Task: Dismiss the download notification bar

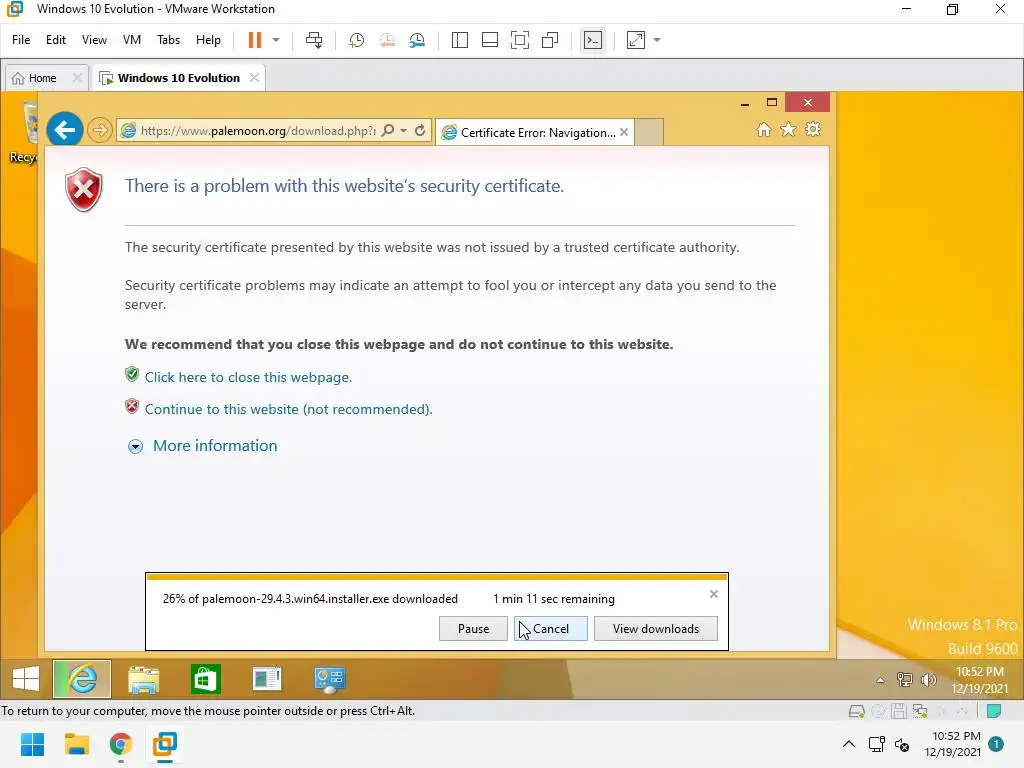Action: click(x=714, y=594)
